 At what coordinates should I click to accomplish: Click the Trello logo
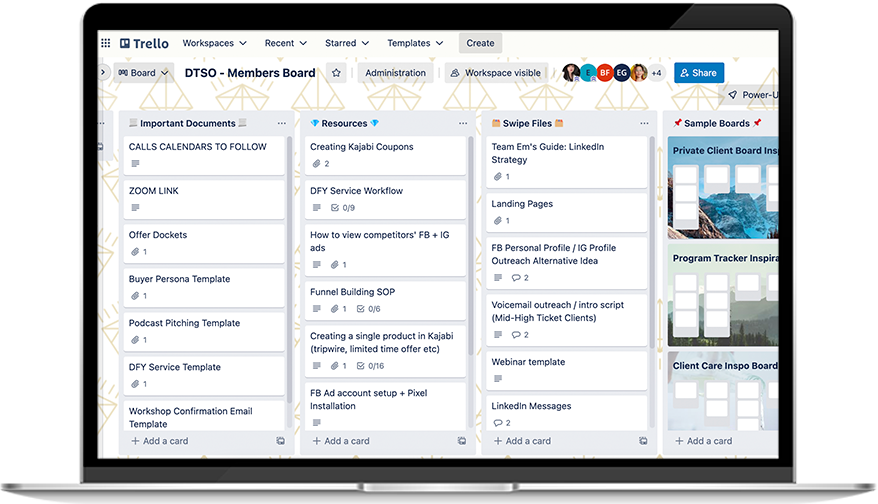click(x=144, y=43)
